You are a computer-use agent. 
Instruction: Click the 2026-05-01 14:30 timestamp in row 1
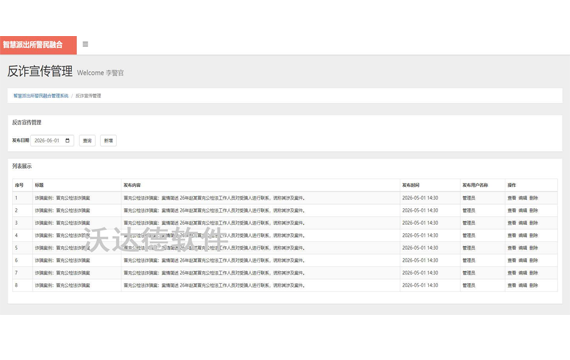420,198
